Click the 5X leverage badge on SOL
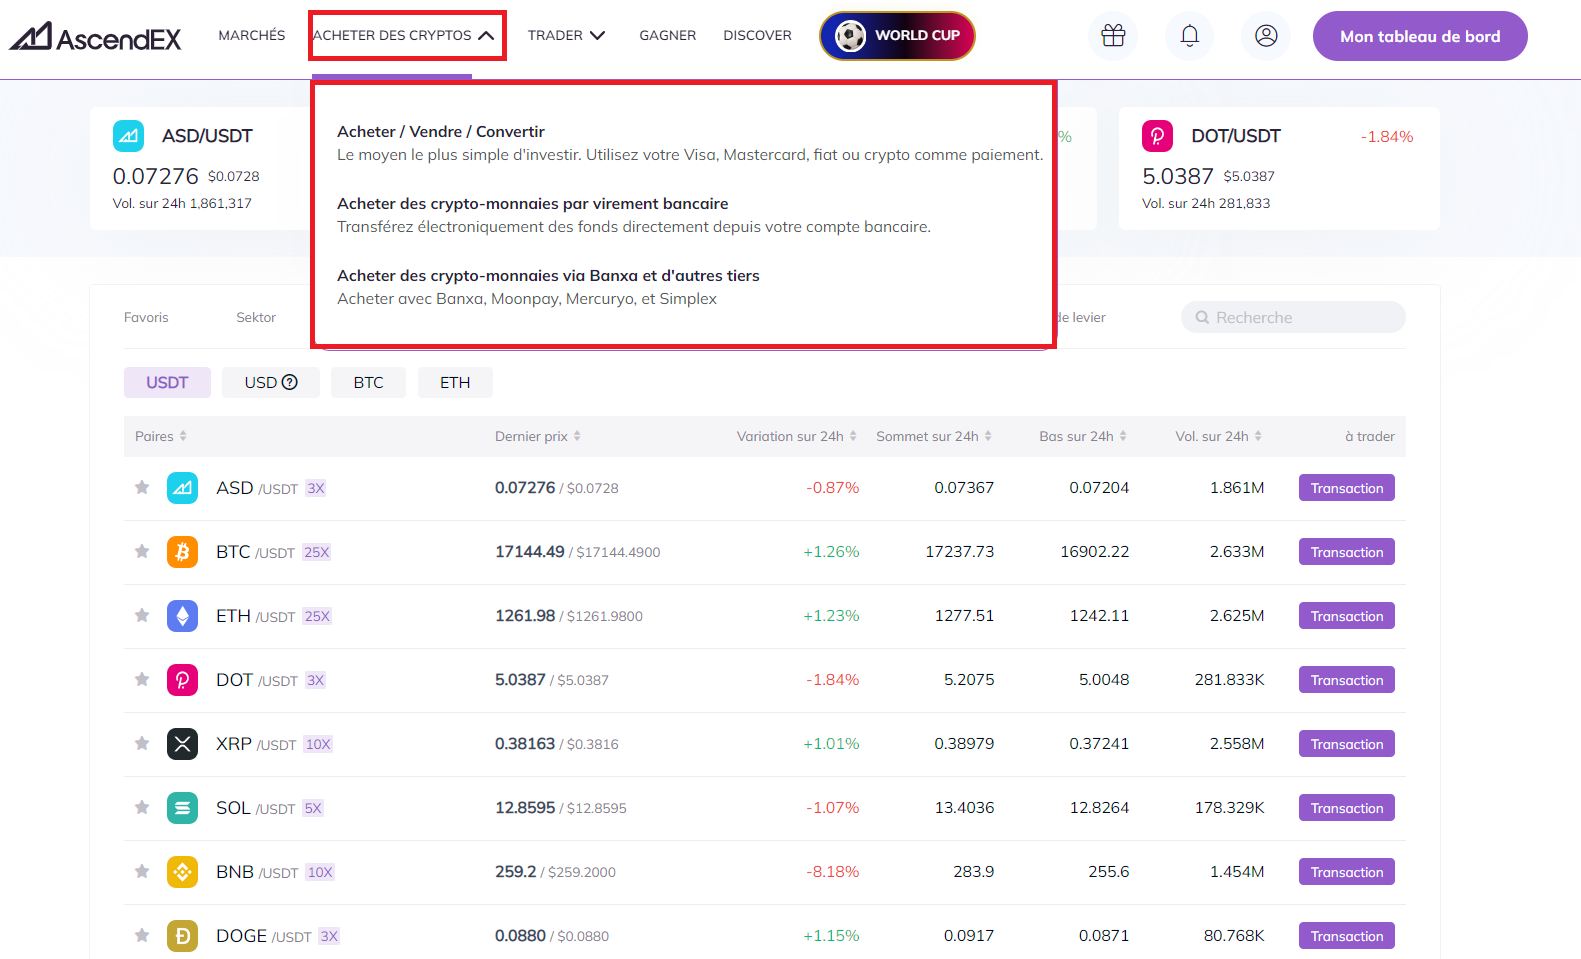 coord(313,808)
